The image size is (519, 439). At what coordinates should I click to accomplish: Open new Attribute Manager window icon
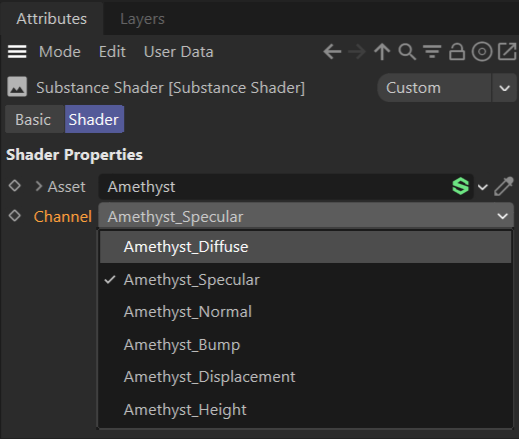tap(507, 52)
